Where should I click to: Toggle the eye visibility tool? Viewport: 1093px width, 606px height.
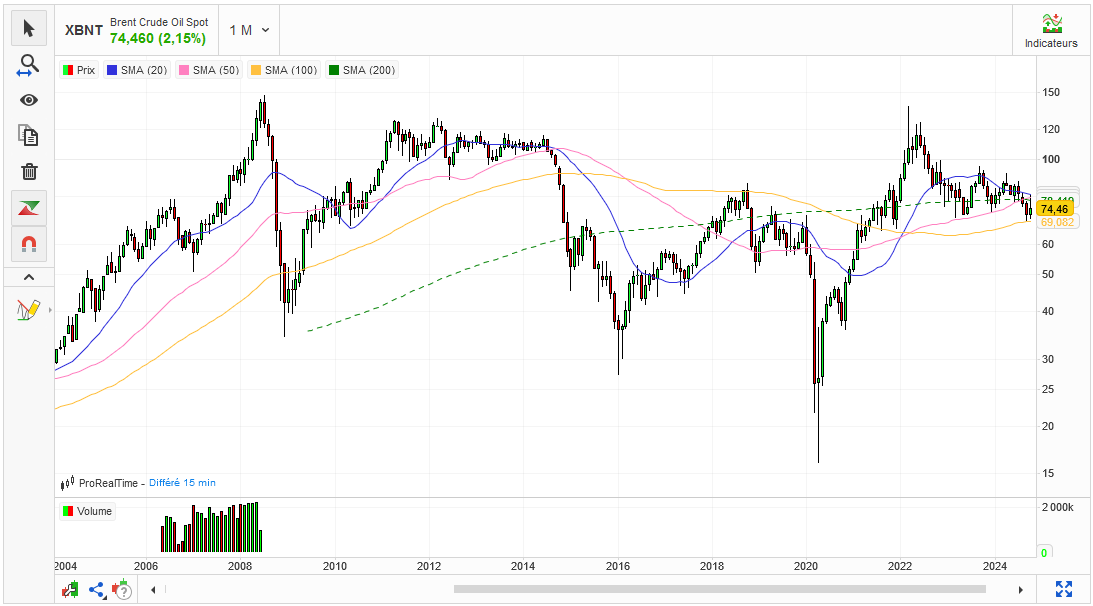(x=29, y=100)
